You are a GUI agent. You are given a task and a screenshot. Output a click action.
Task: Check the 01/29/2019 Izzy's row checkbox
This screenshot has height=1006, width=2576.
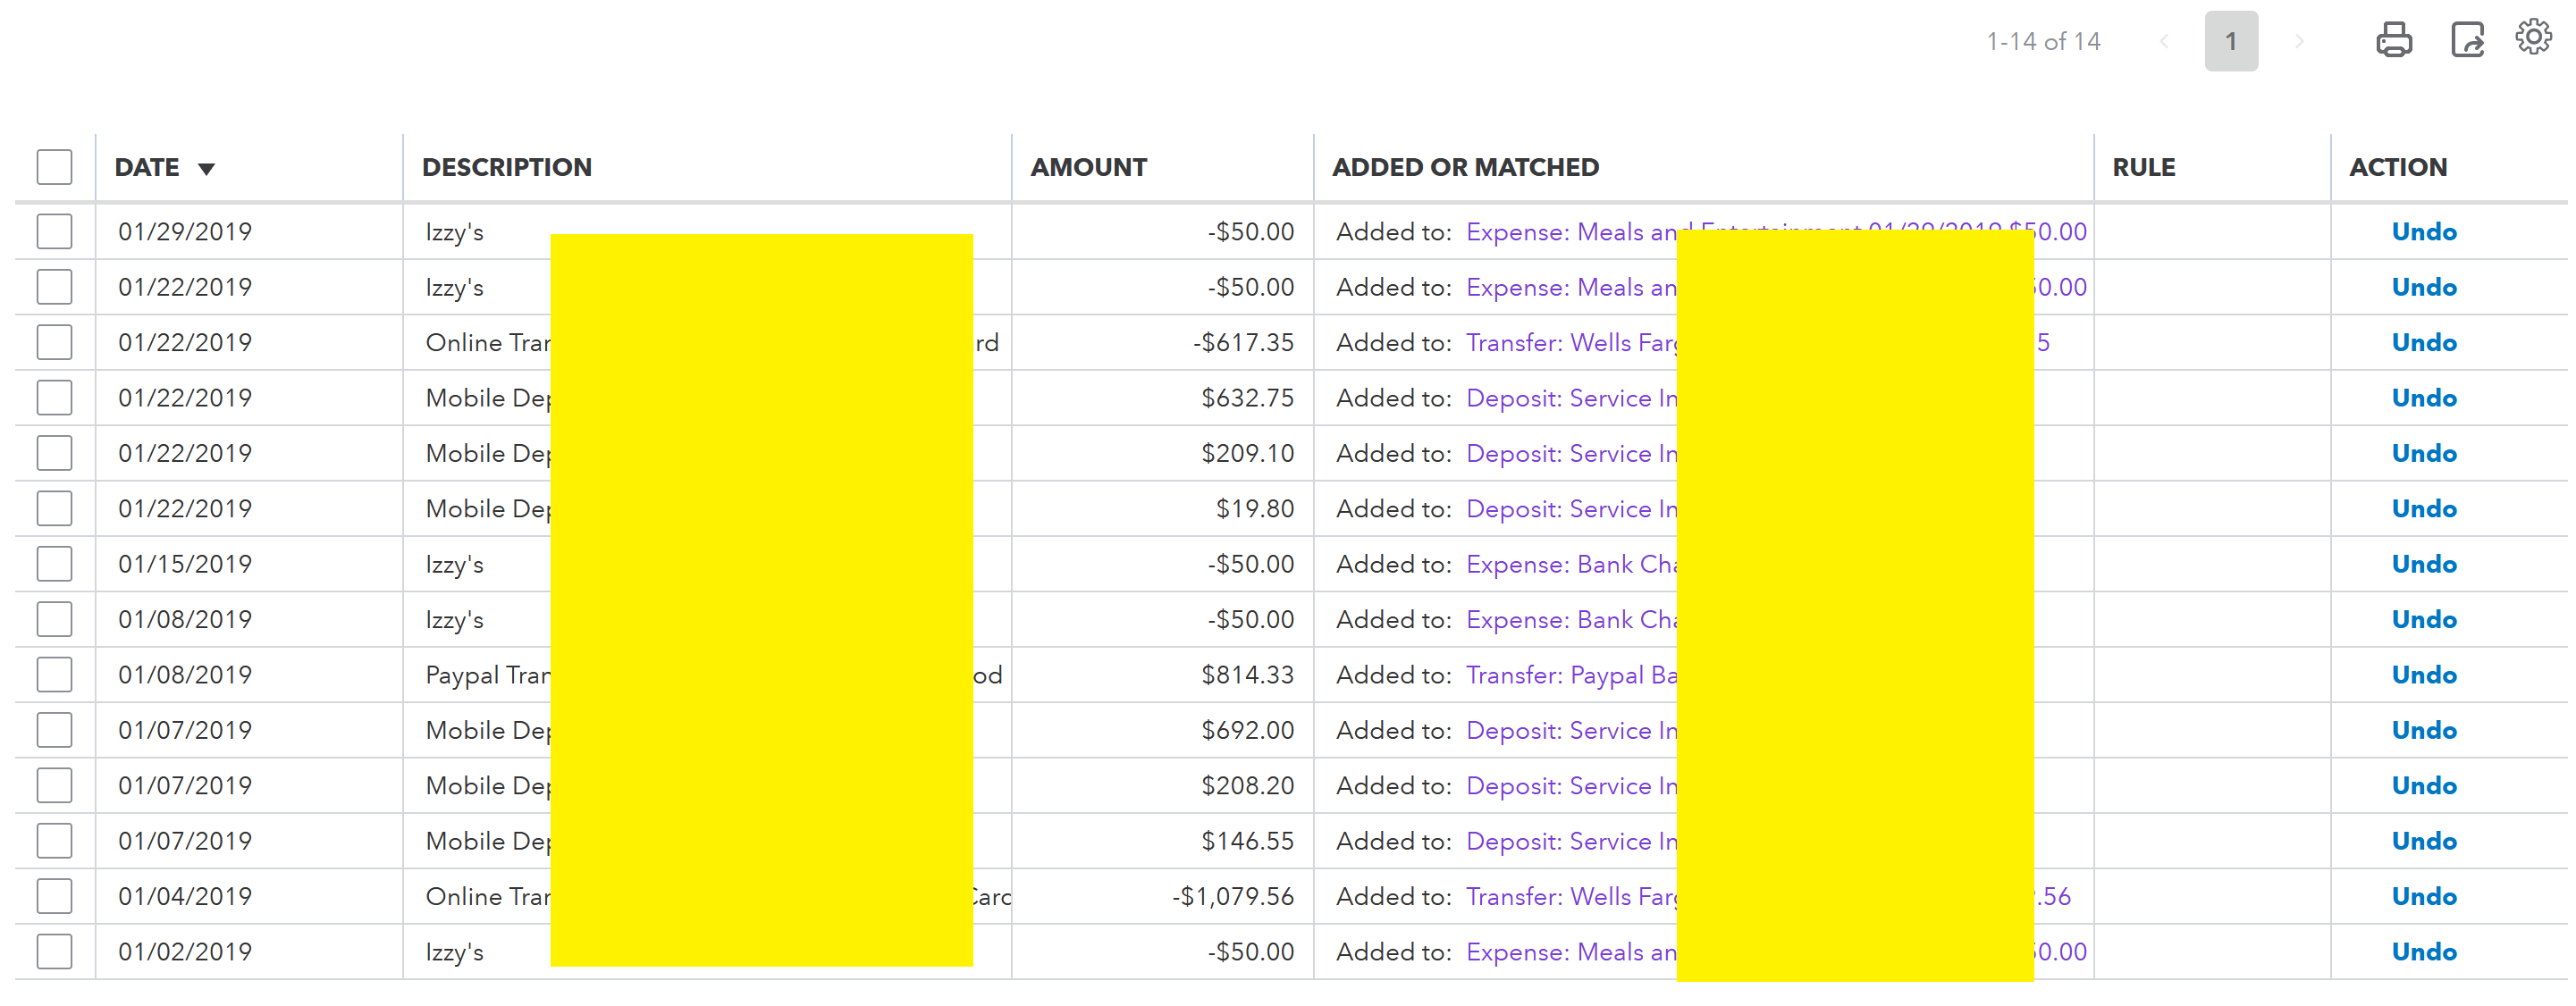54,232
